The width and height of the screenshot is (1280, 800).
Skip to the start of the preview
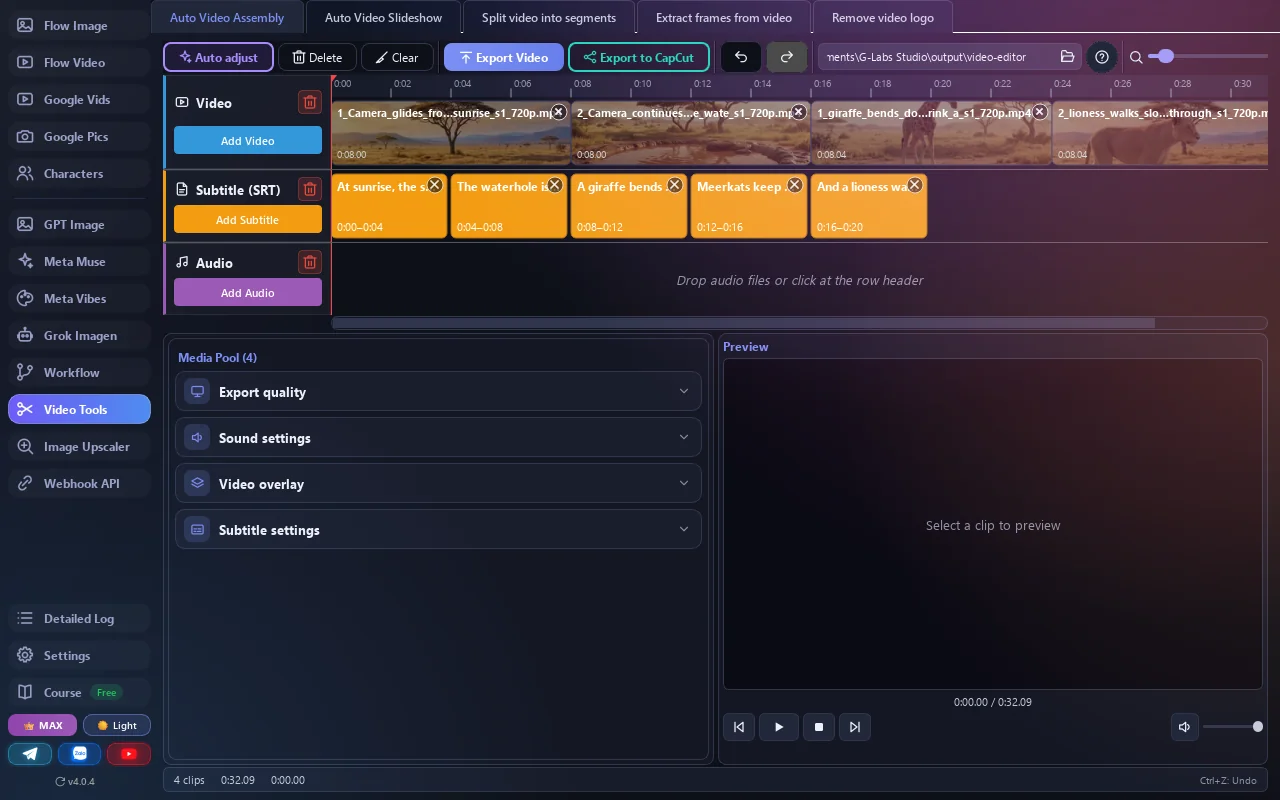tap(739, 727)
